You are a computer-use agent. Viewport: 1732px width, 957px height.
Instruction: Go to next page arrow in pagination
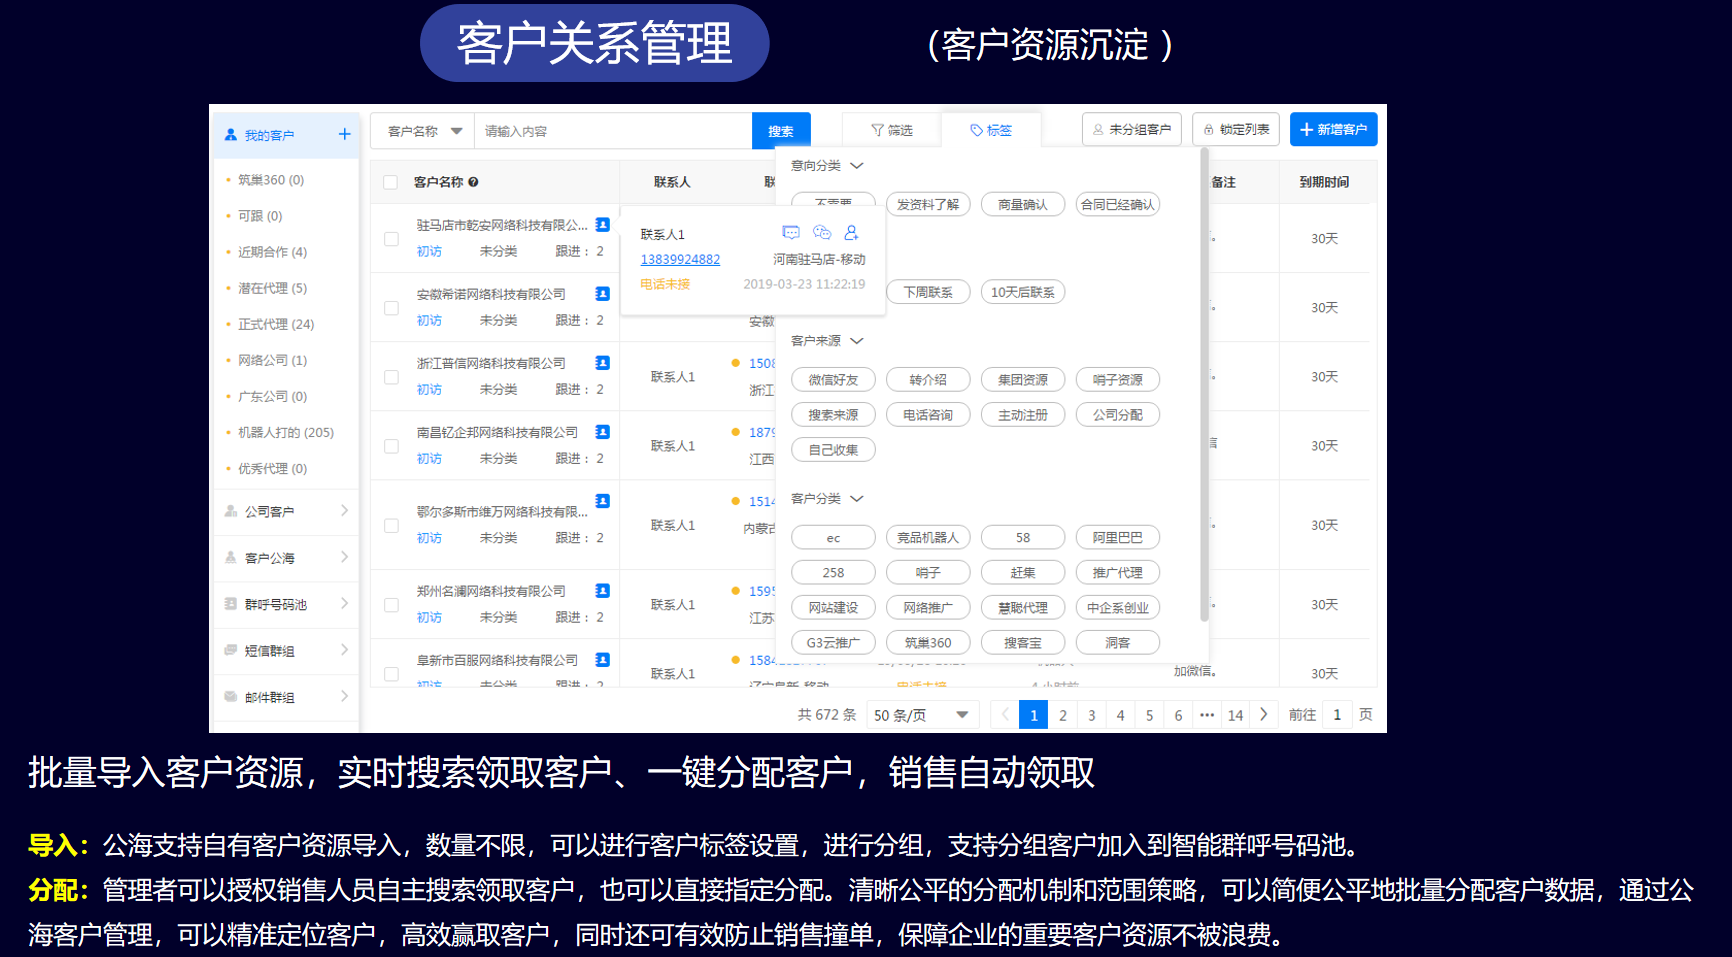1264,714
